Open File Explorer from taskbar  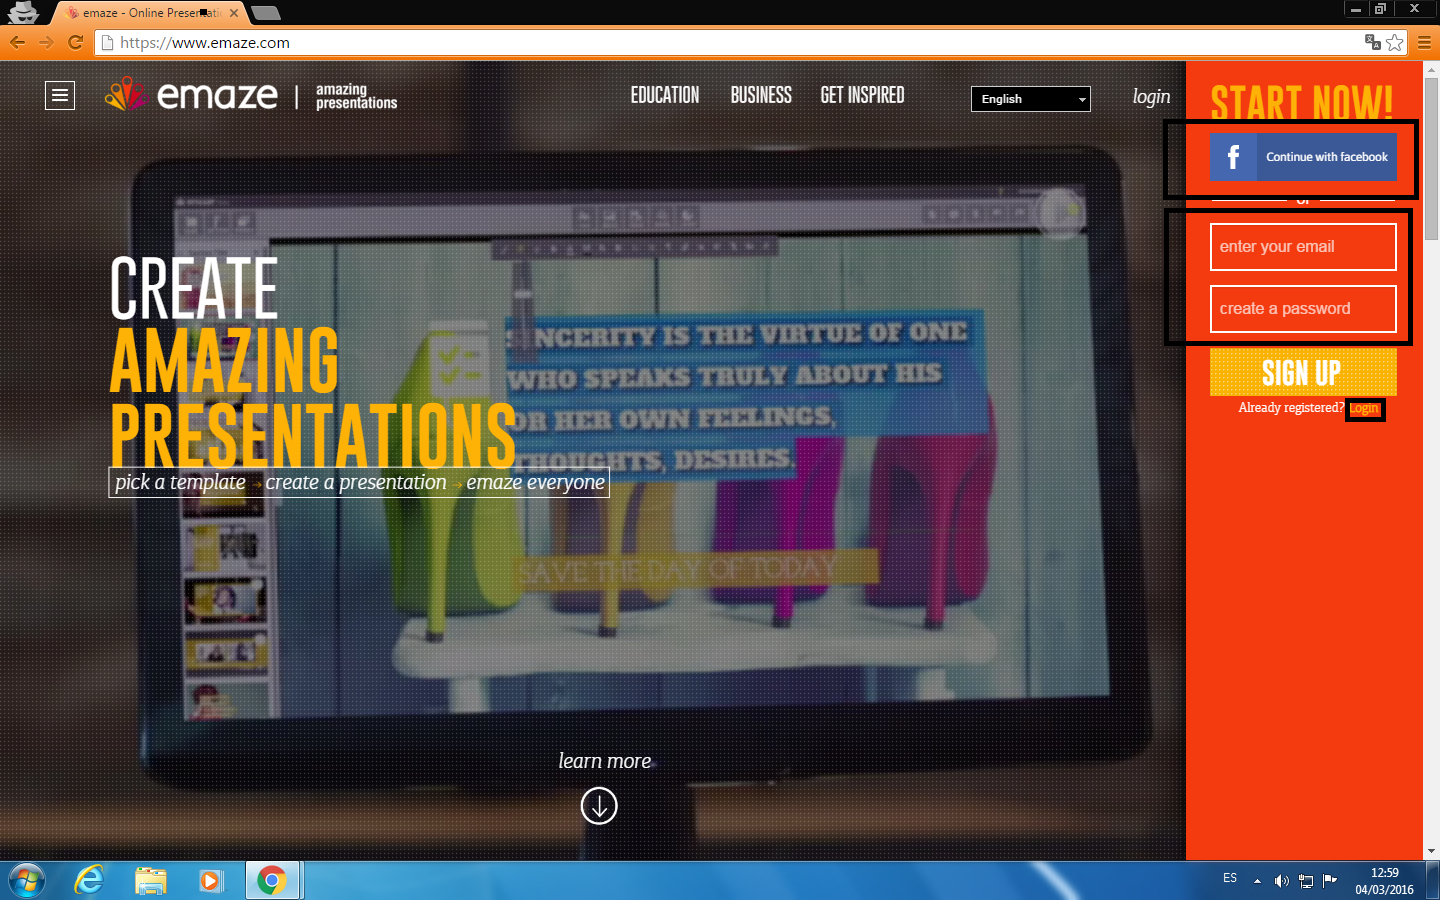click(151, 880)
